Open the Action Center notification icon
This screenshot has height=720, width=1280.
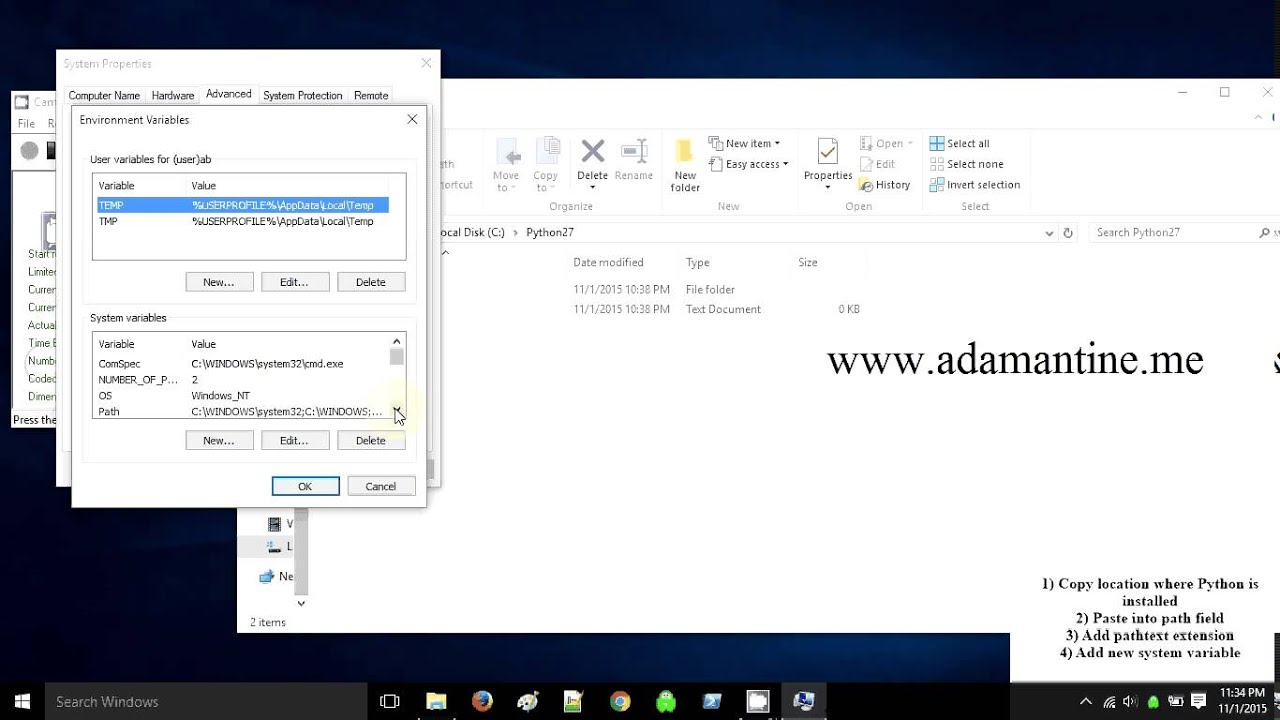pyautogui.click(x=1198, y=701)
